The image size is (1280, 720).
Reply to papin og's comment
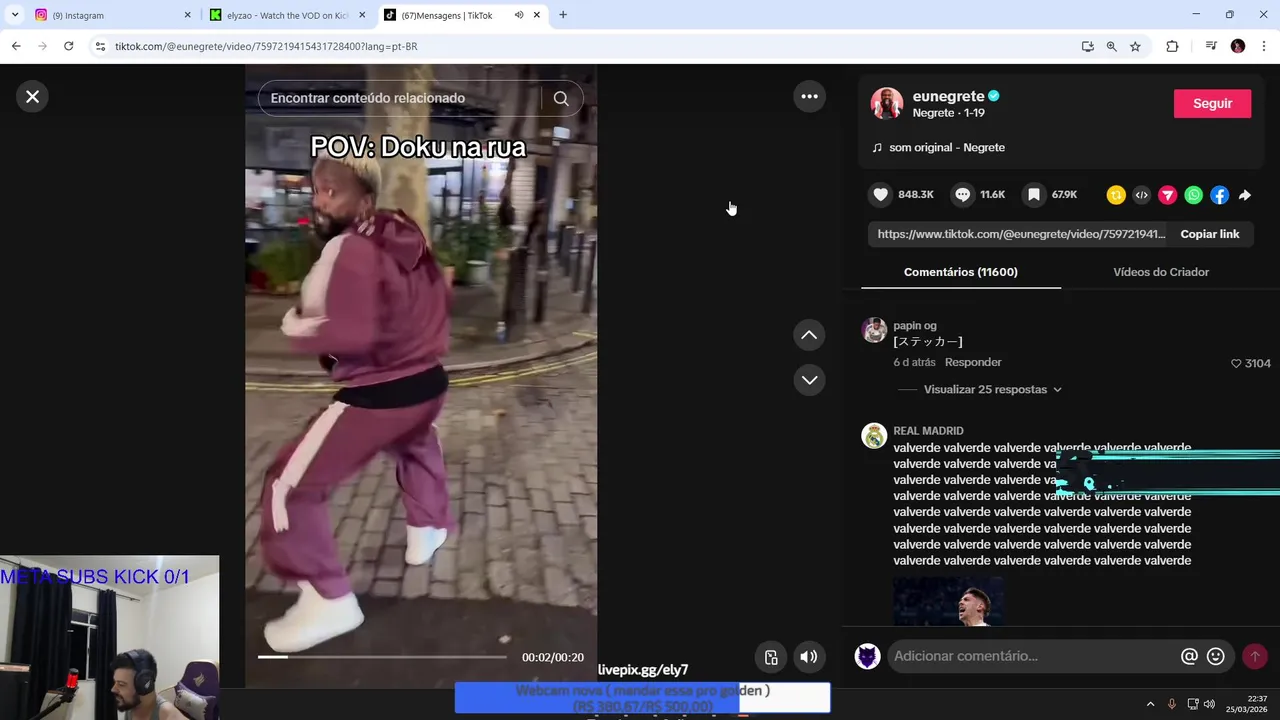point(973,362)
